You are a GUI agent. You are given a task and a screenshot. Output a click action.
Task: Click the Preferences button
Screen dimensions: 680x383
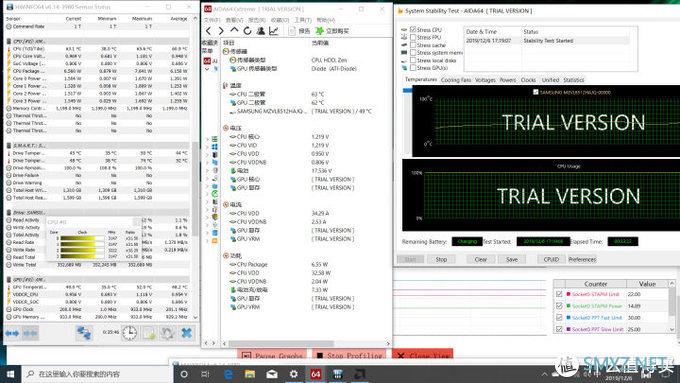tap(582, 259)
